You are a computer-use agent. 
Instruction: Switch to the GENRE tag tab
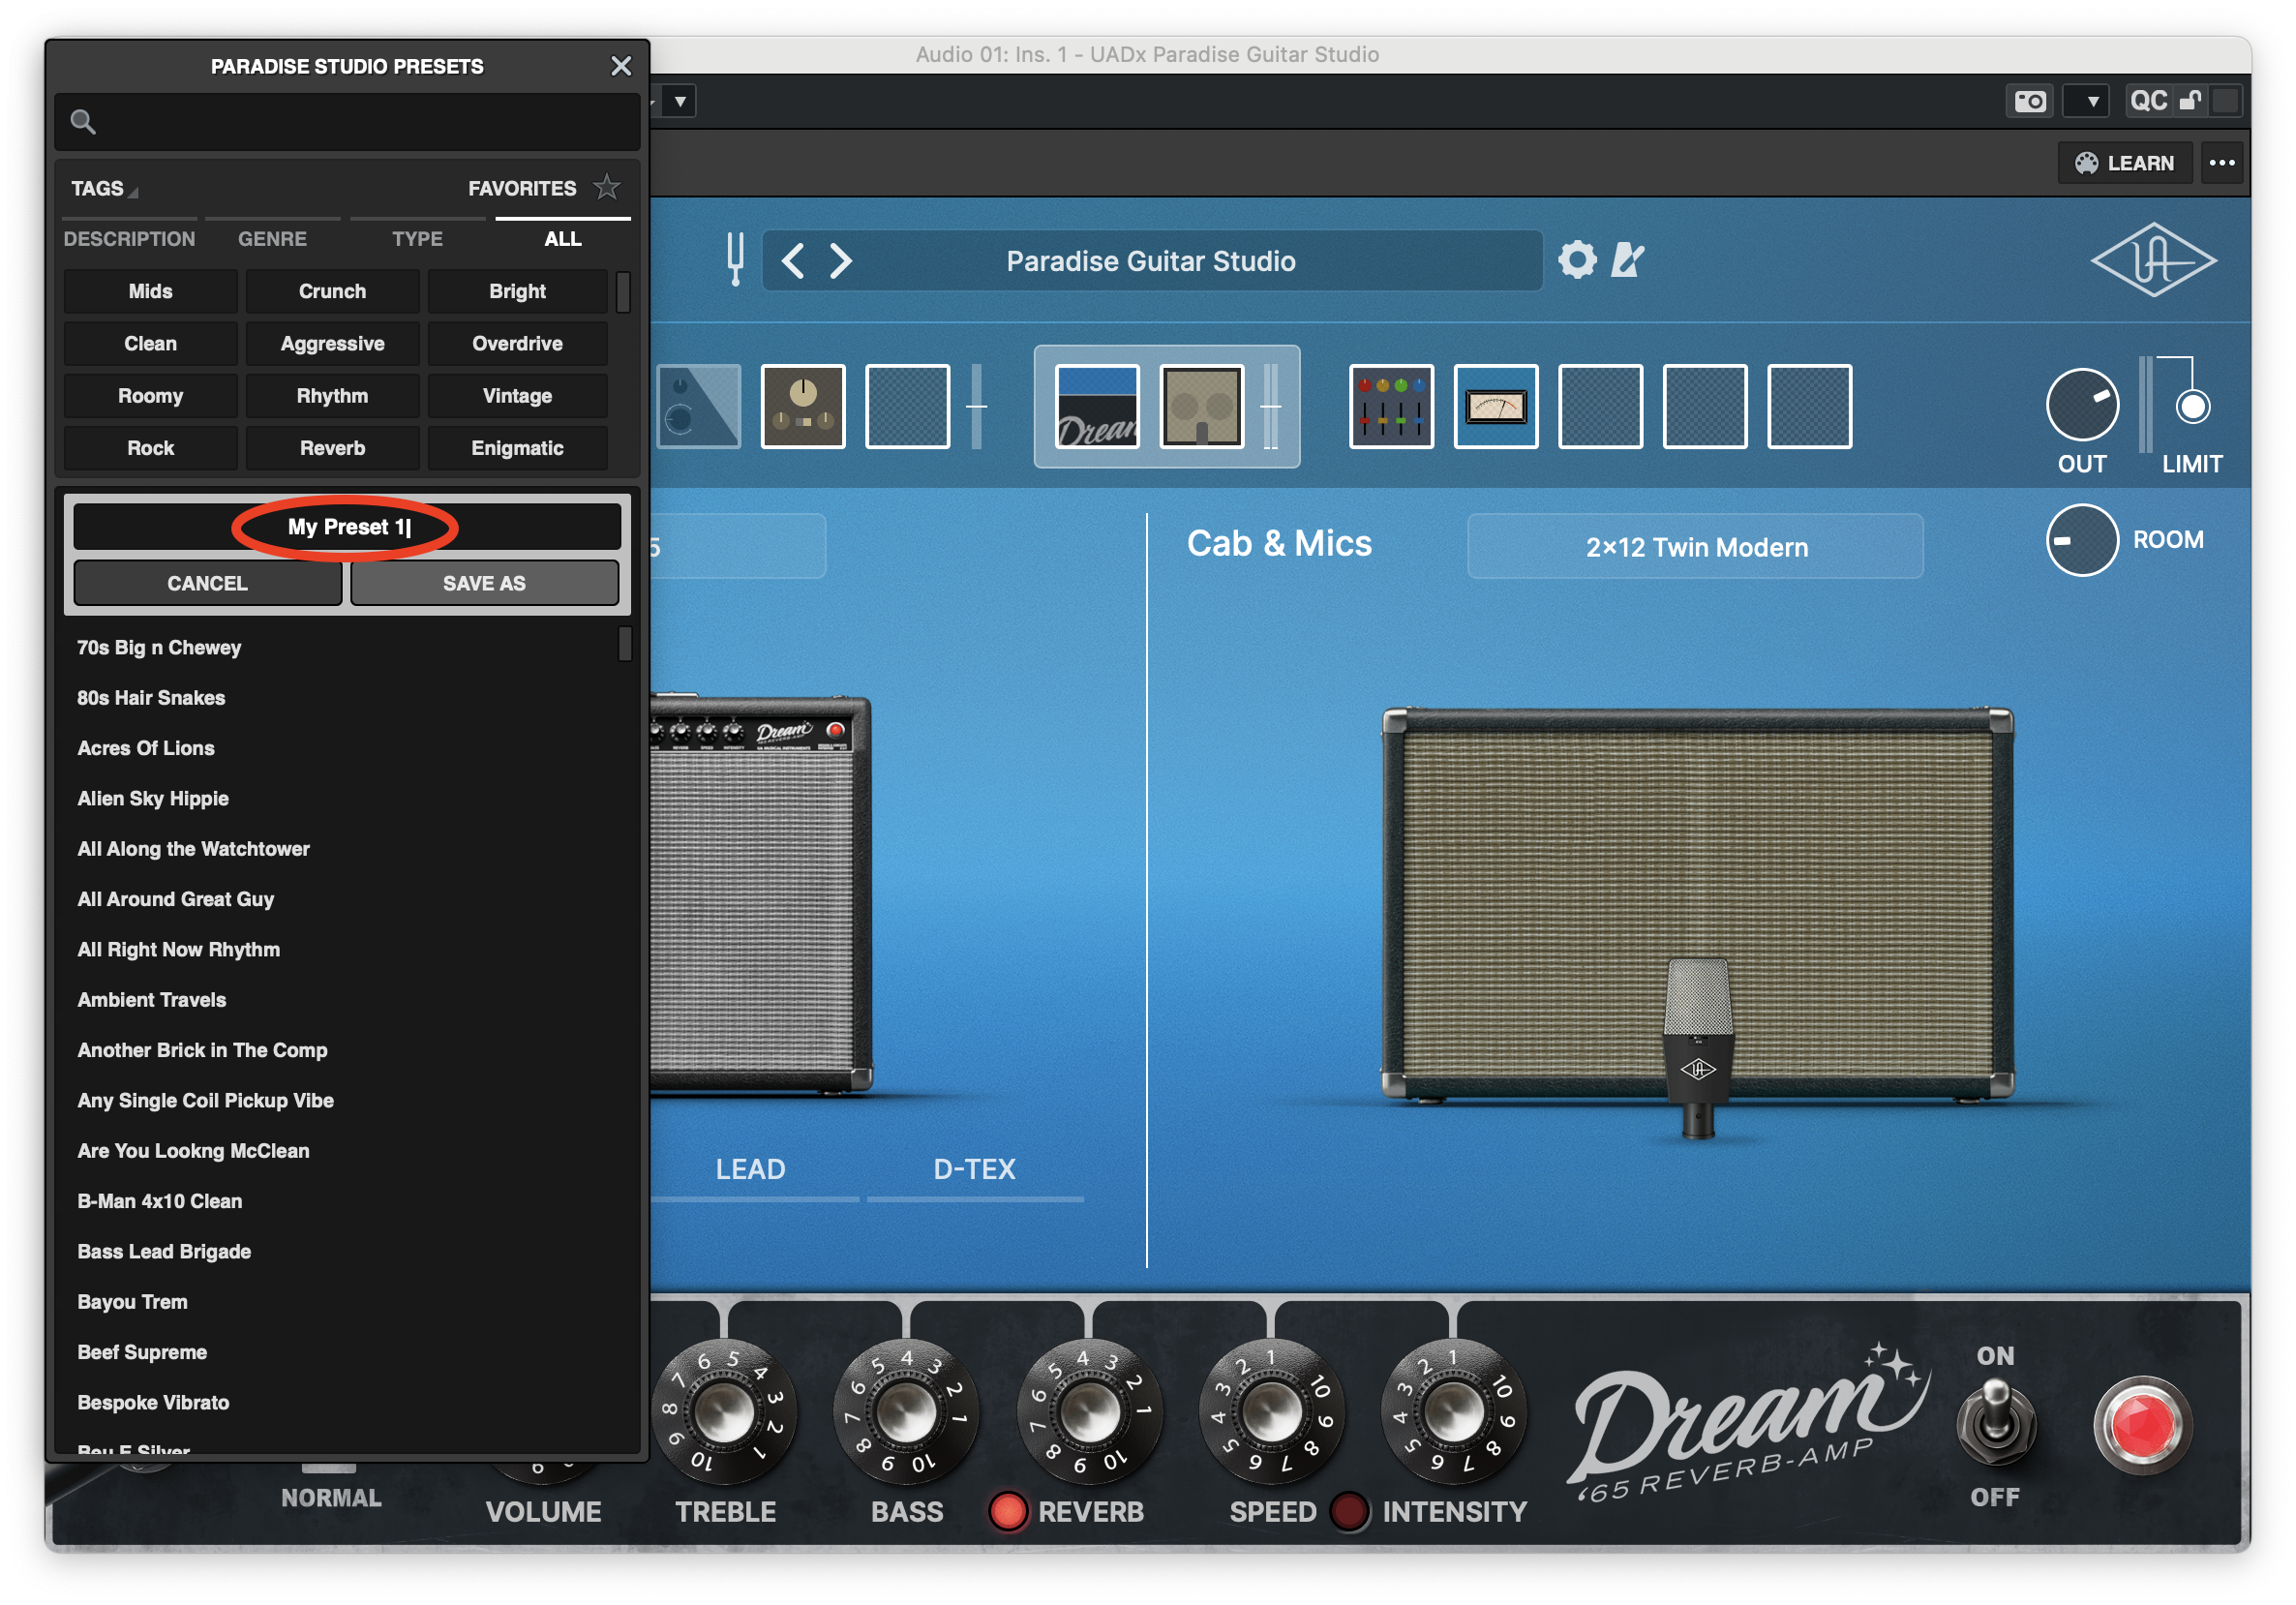[x=272, y=239]
